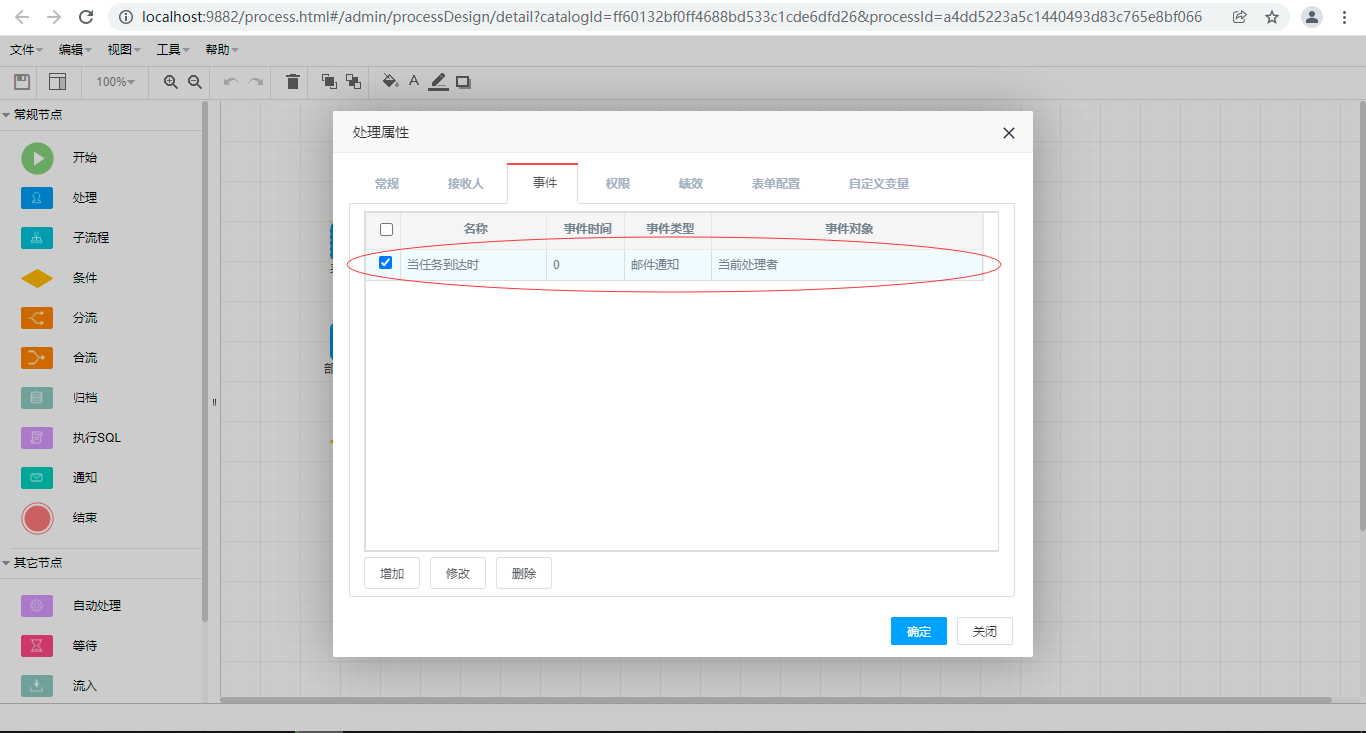Select the 处理 process node icon

tap(37, 198)
